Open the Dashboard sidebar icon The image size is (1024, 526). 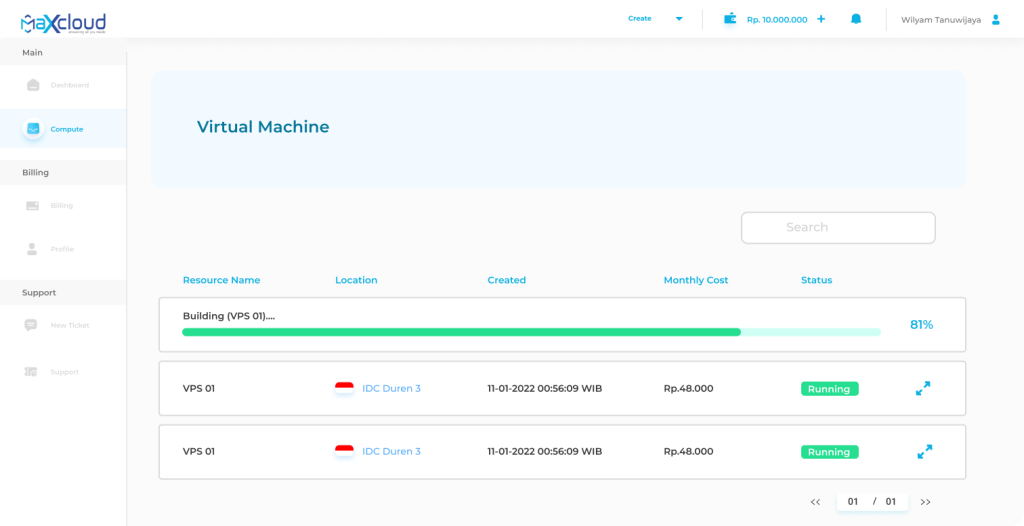pyautogui.click(x=33, y=85)
